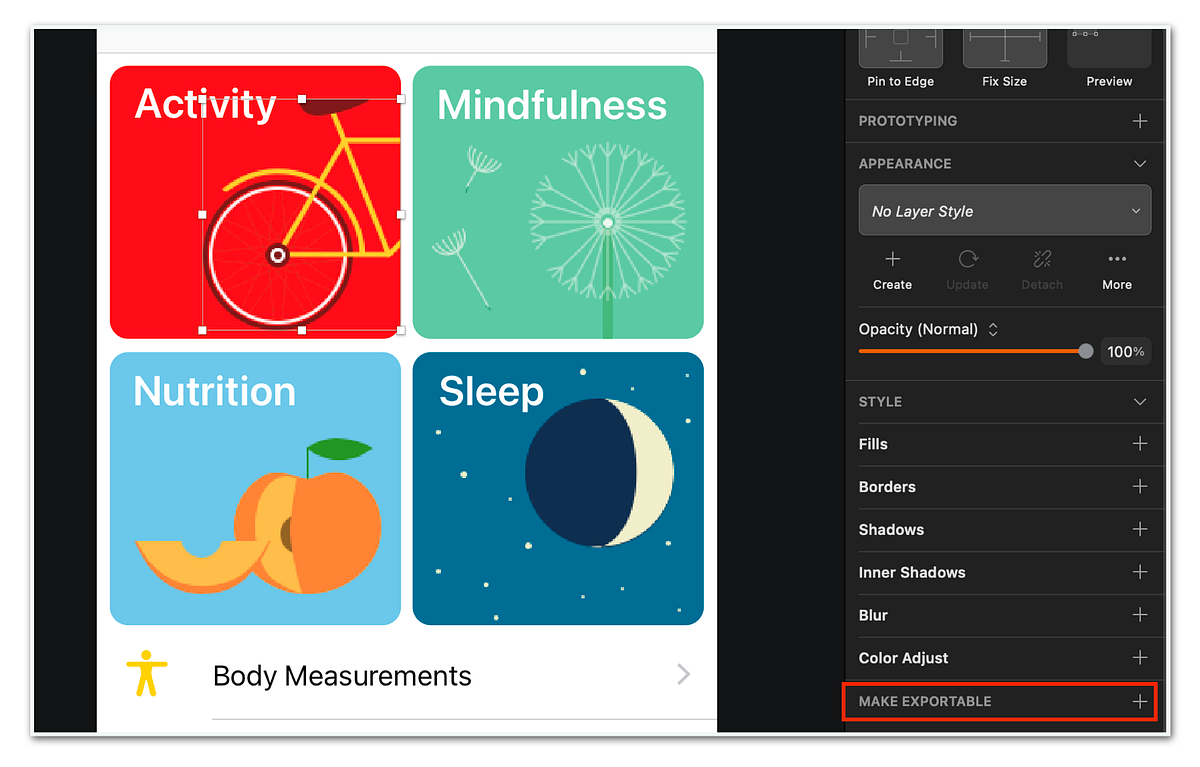Open the Opacity blend mode stepper
This screenshot has width=1200, height=767.
[992, 329]
